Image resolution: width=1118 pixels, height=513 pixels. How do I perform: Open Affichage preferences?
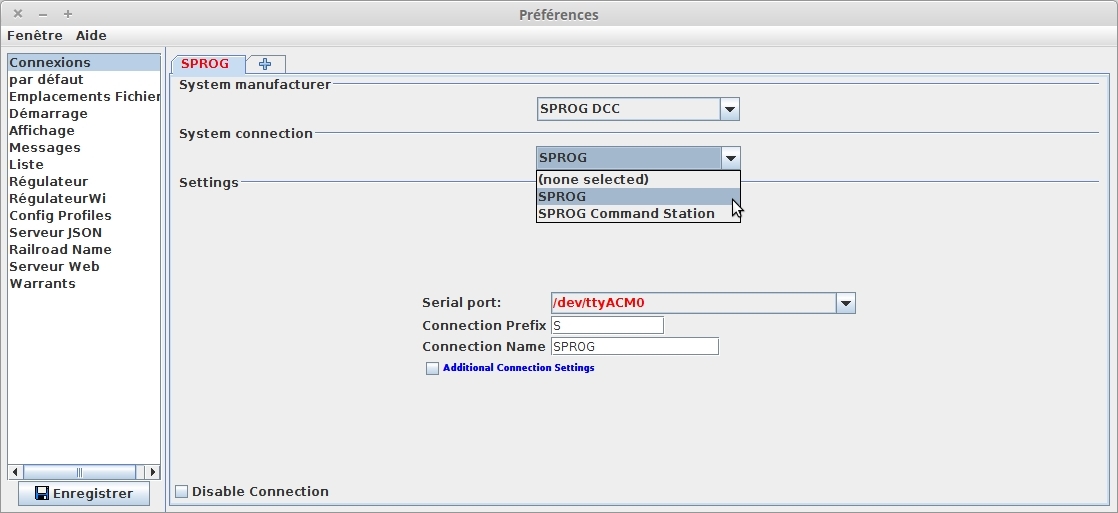(83, 131)
